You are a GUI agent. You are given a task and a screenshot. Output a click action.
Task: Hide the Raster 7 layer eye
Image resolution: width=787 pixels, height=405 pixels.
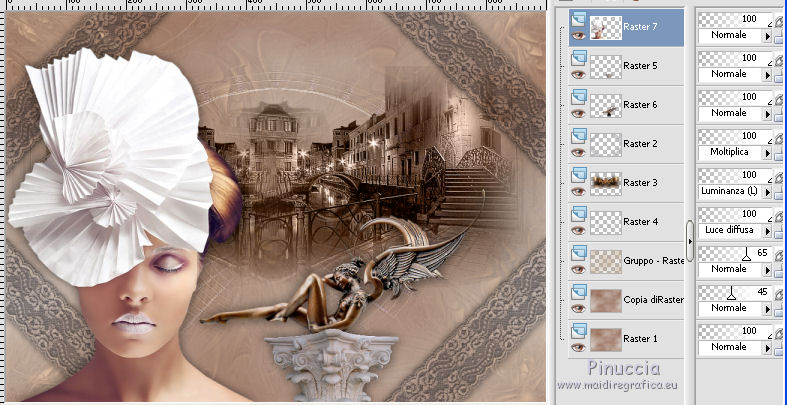click(x=579, y=36)
